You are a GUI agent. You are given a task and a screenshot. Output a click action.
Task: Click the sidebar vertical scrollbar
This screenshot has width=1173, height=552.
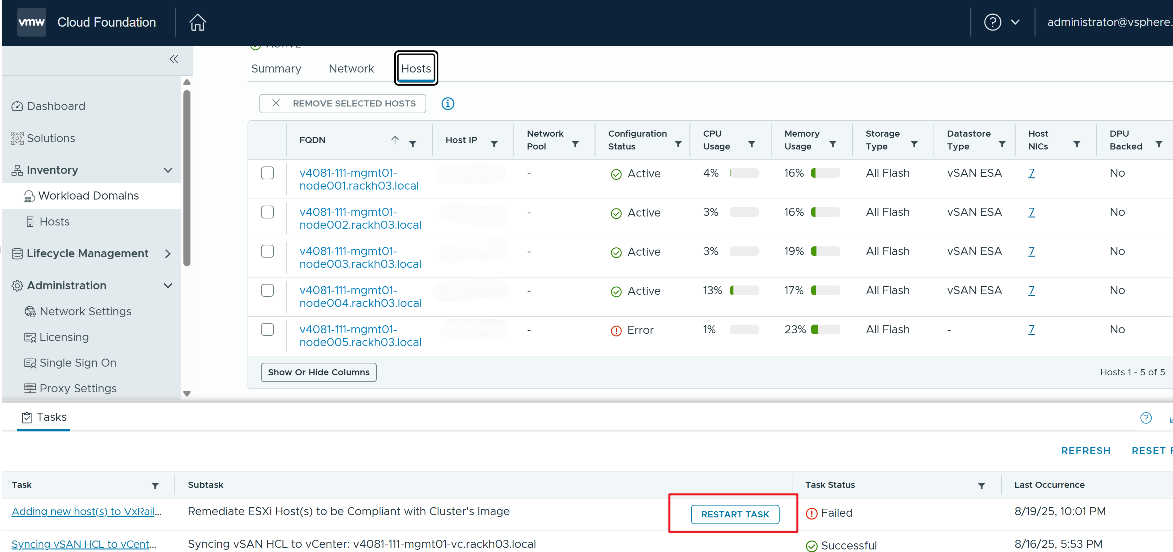point(186,180)
